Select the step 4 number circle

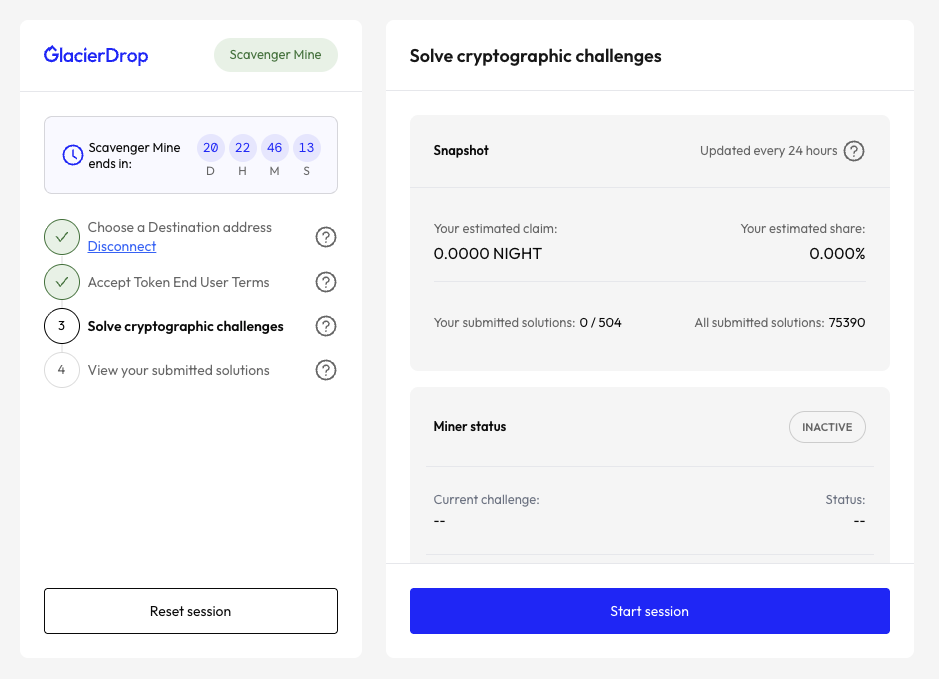point(62,370)
